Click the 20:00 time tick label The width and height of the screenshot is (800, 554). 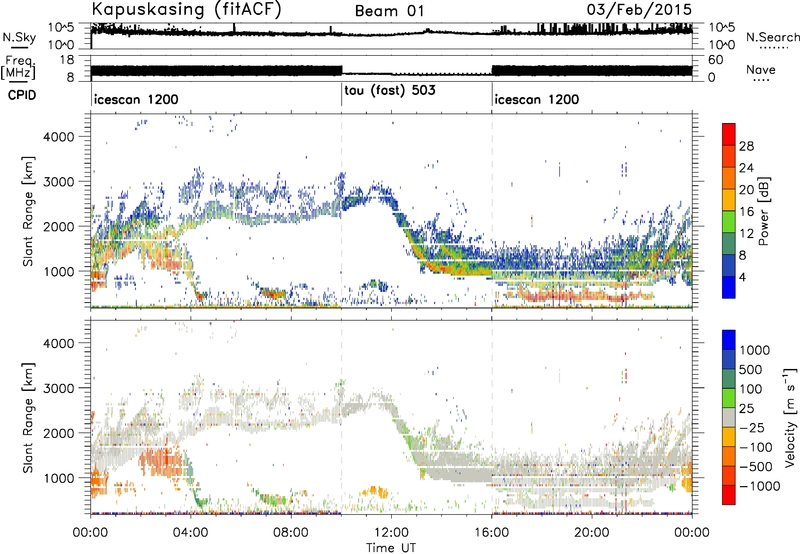pyautogui.click(x=591, y=533)
